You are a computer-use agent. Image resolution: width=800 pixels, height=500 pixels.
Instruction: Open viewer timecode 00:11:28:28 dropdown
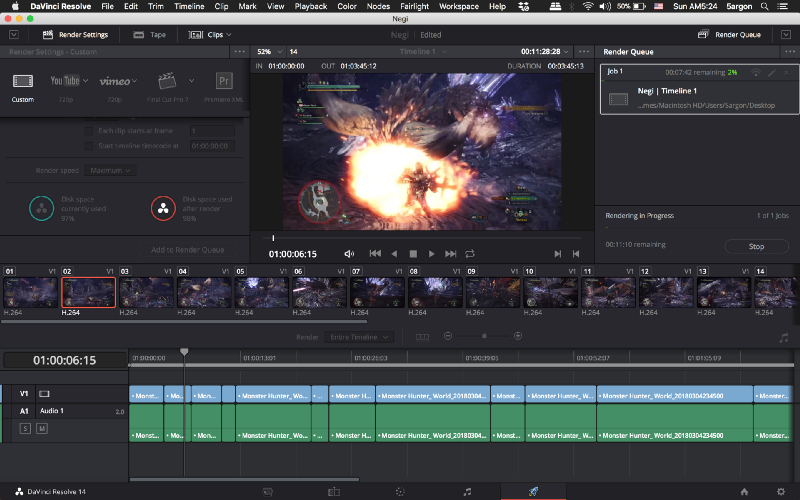click(544, 52)
